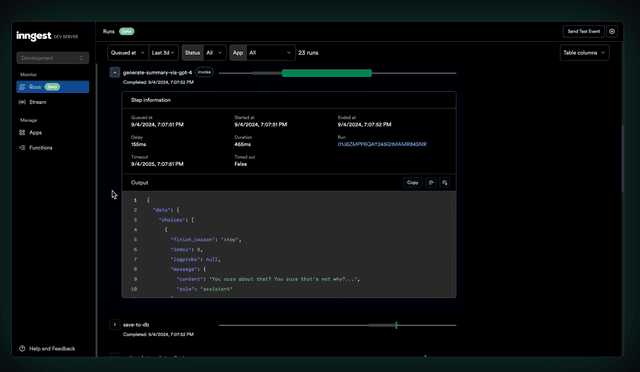Viewport: 640px width, 372px height.
Task: Click the Apps grid icon
Action: [x=22, y=132]
